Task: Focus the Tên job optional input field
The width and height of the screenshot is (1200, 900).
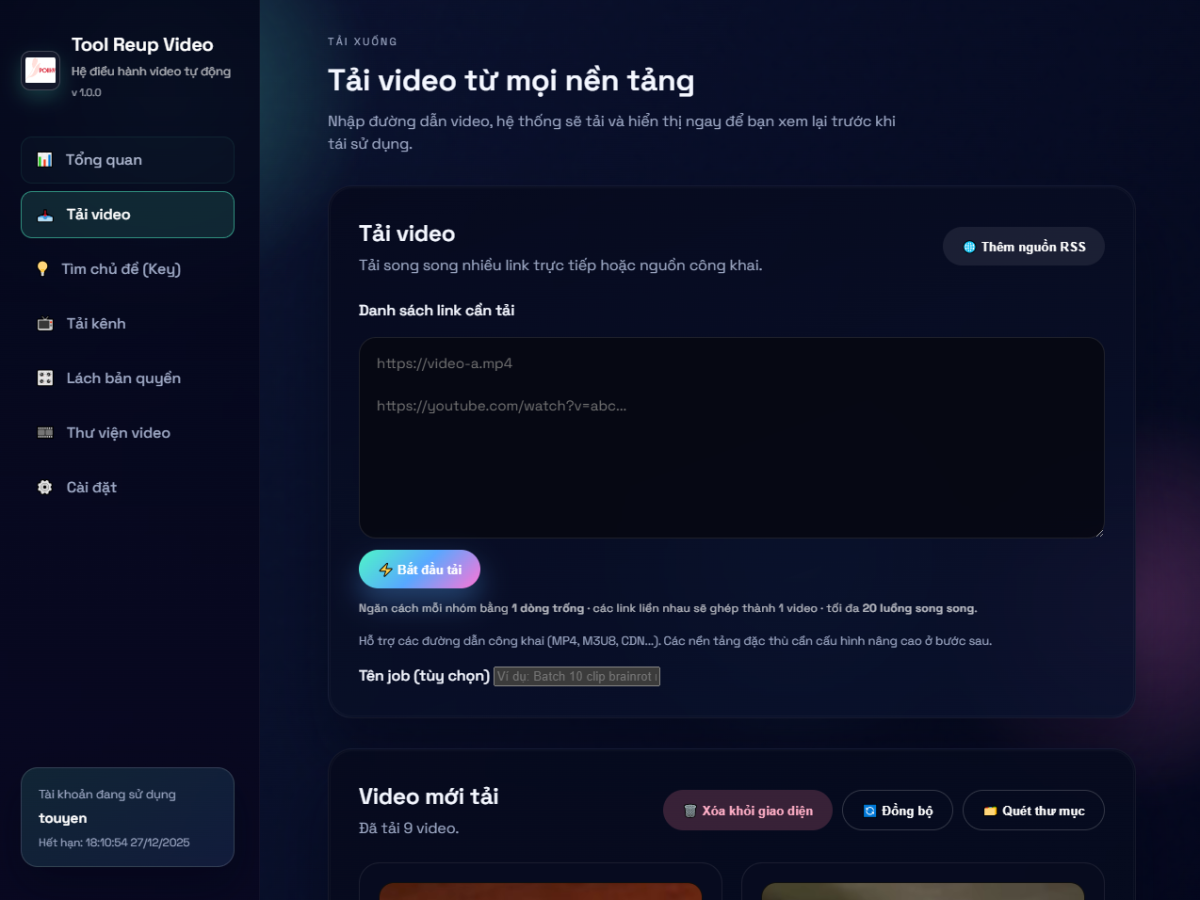Action: pyautogui.click(x=577, y=677)
